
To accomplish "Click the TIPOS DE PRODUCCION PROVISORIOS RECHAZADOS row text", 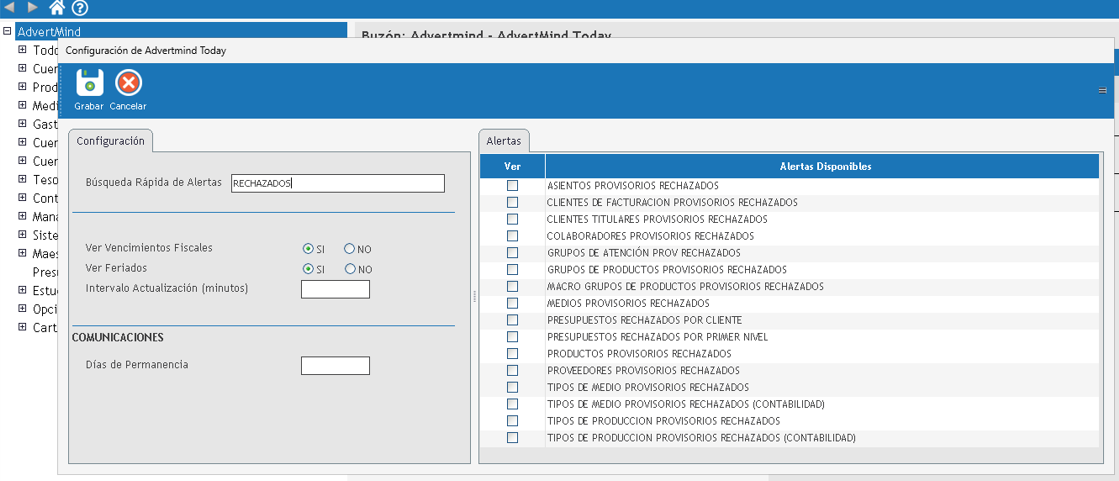I will tap(663, 421).
